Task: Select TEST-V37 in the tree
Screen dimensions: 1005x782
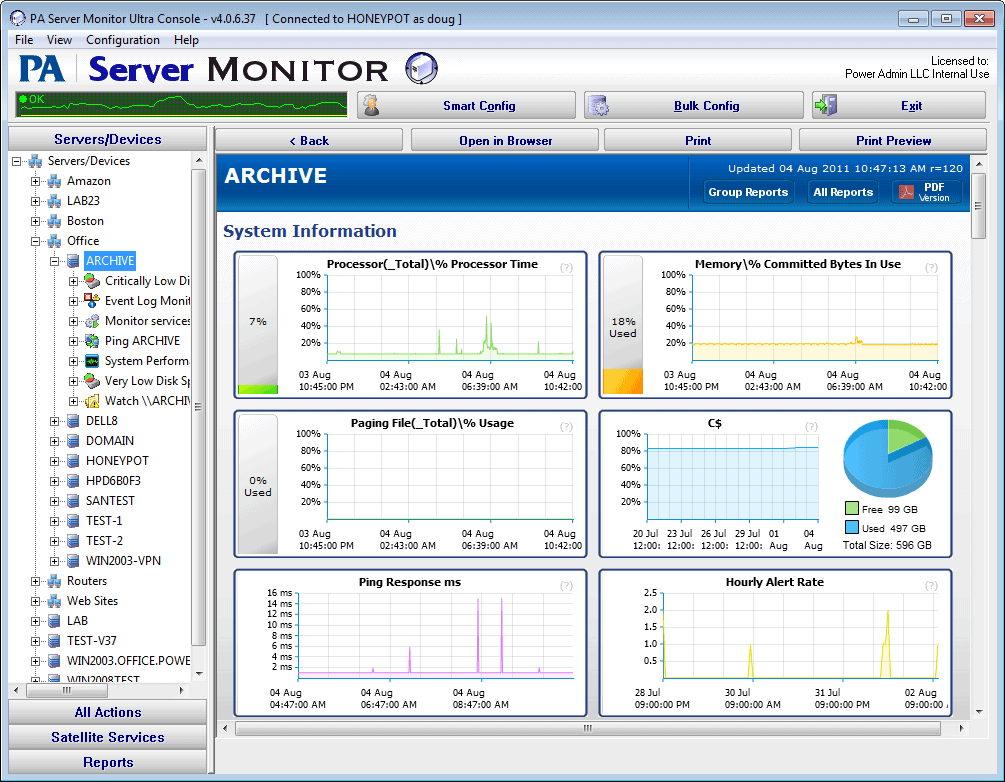Action: point(92,641)
